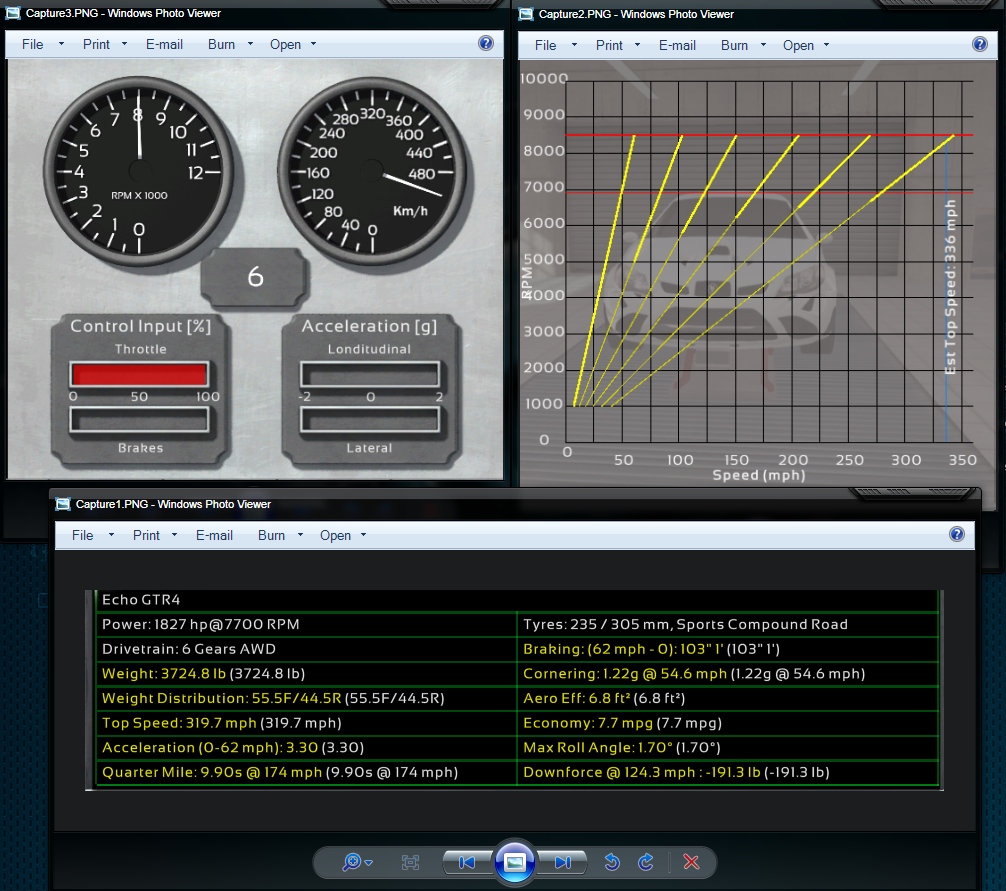Click Capture1.PNG window title bar icon
Image resolution: width=1006 pixels, height=891 pixels.
point(63,504)
